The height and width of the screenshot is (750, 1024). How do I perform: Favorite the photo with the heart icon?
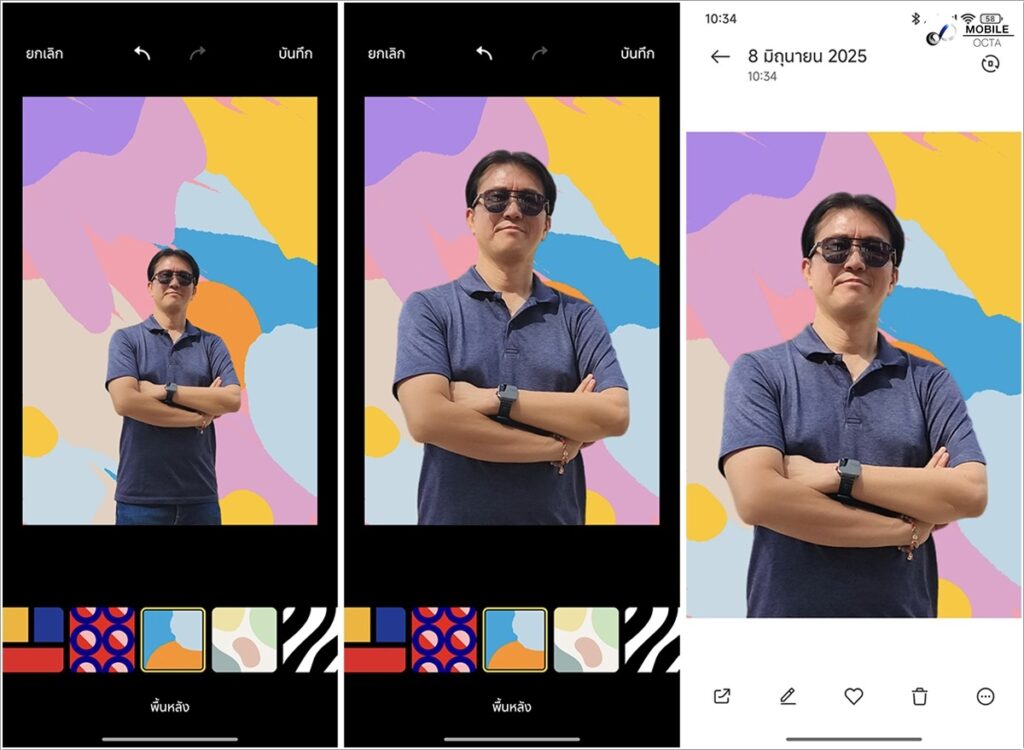tap(854, 696)
